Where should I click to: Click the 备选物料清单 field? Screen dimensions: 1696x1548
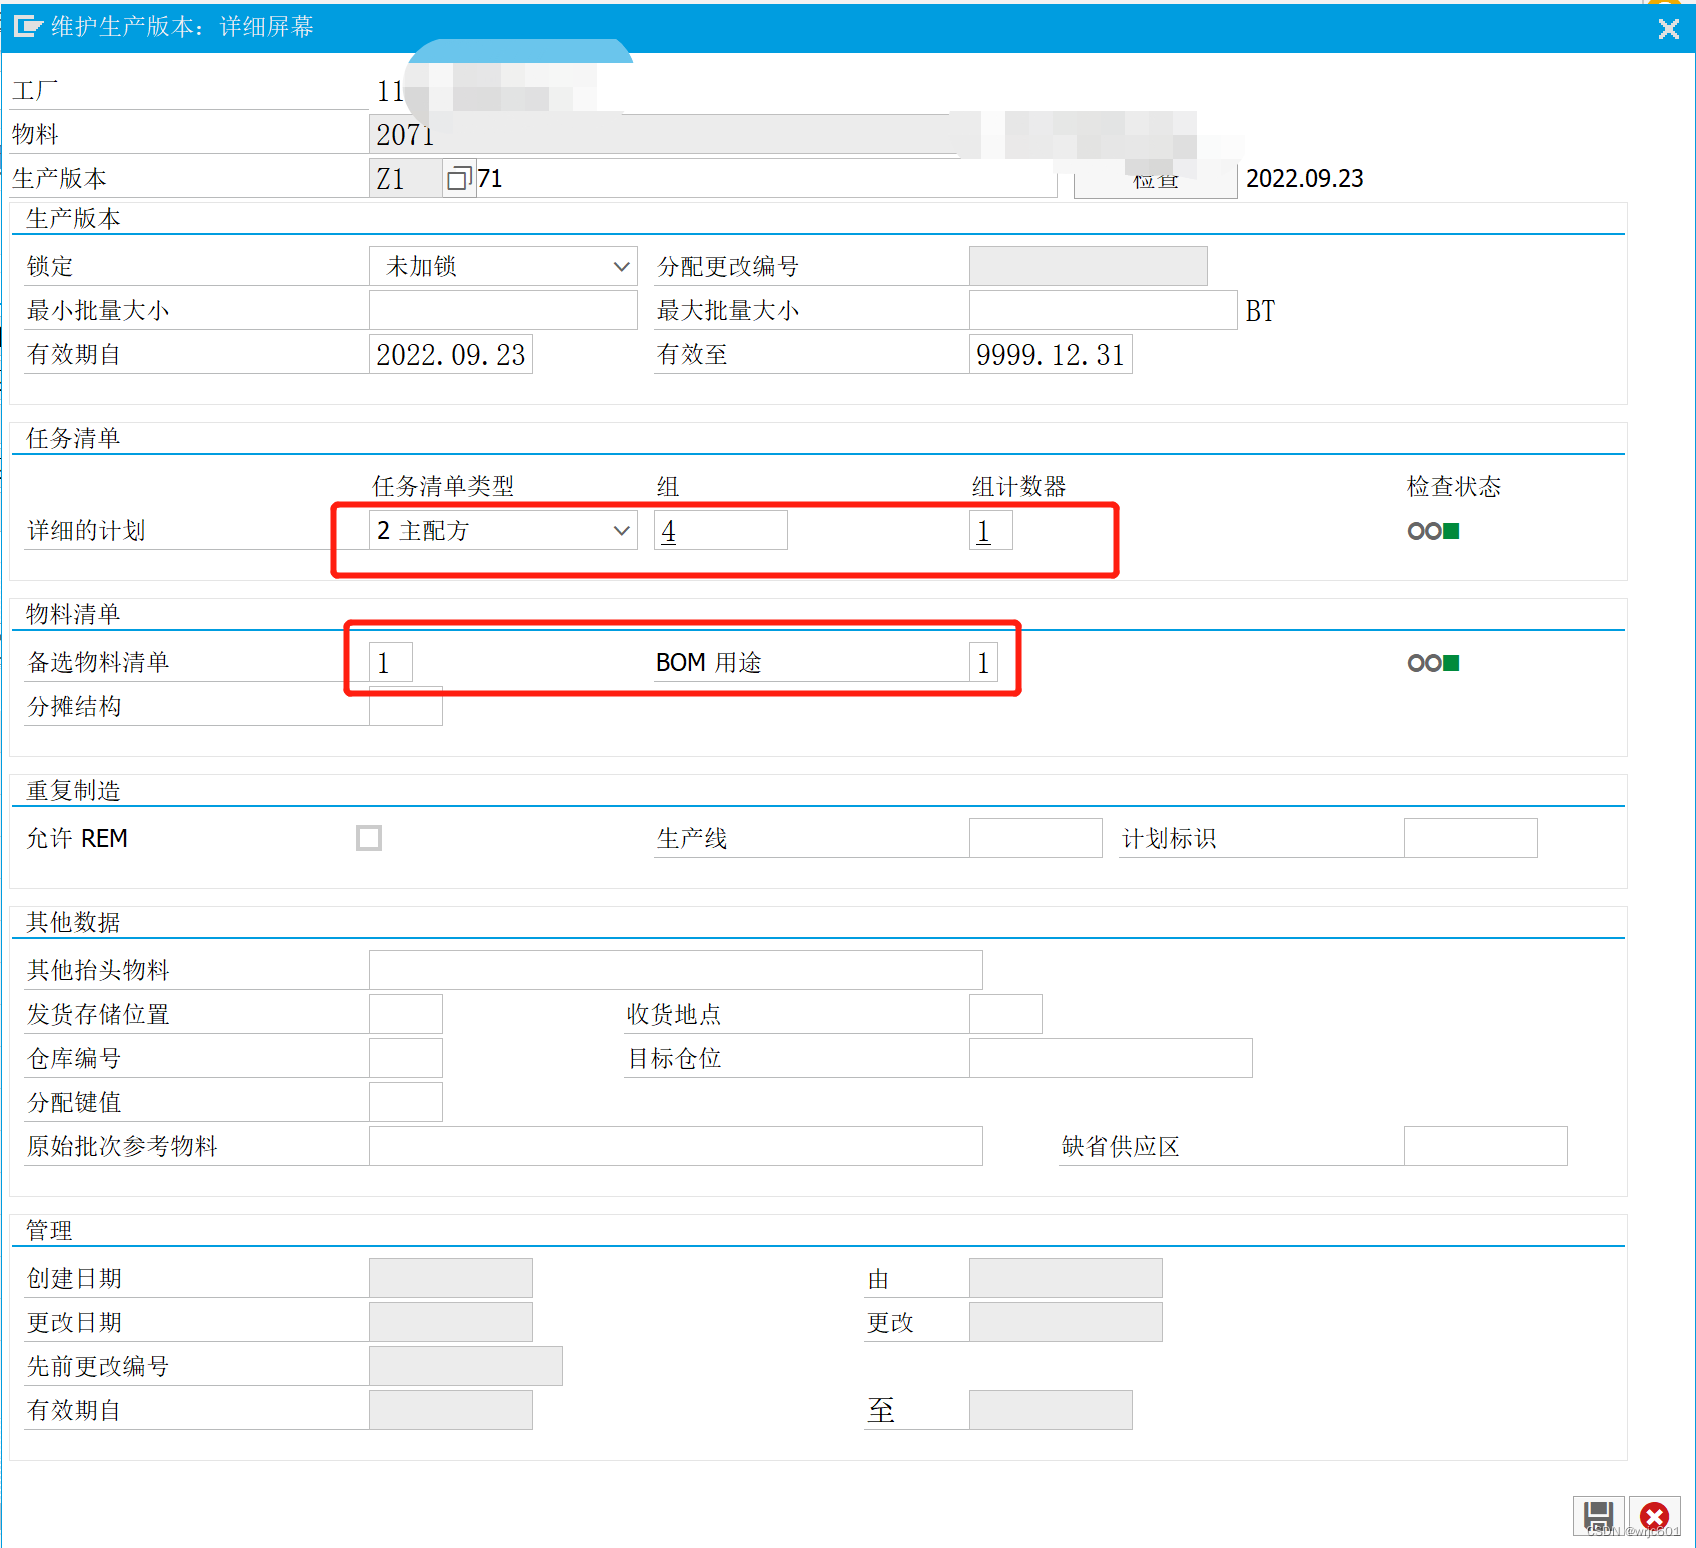(x=391, y=662)
